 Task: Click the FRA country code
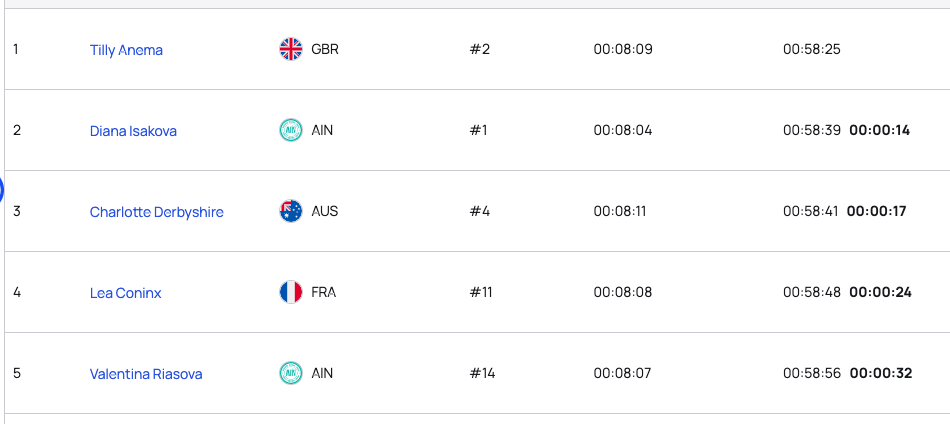(323, 292)
